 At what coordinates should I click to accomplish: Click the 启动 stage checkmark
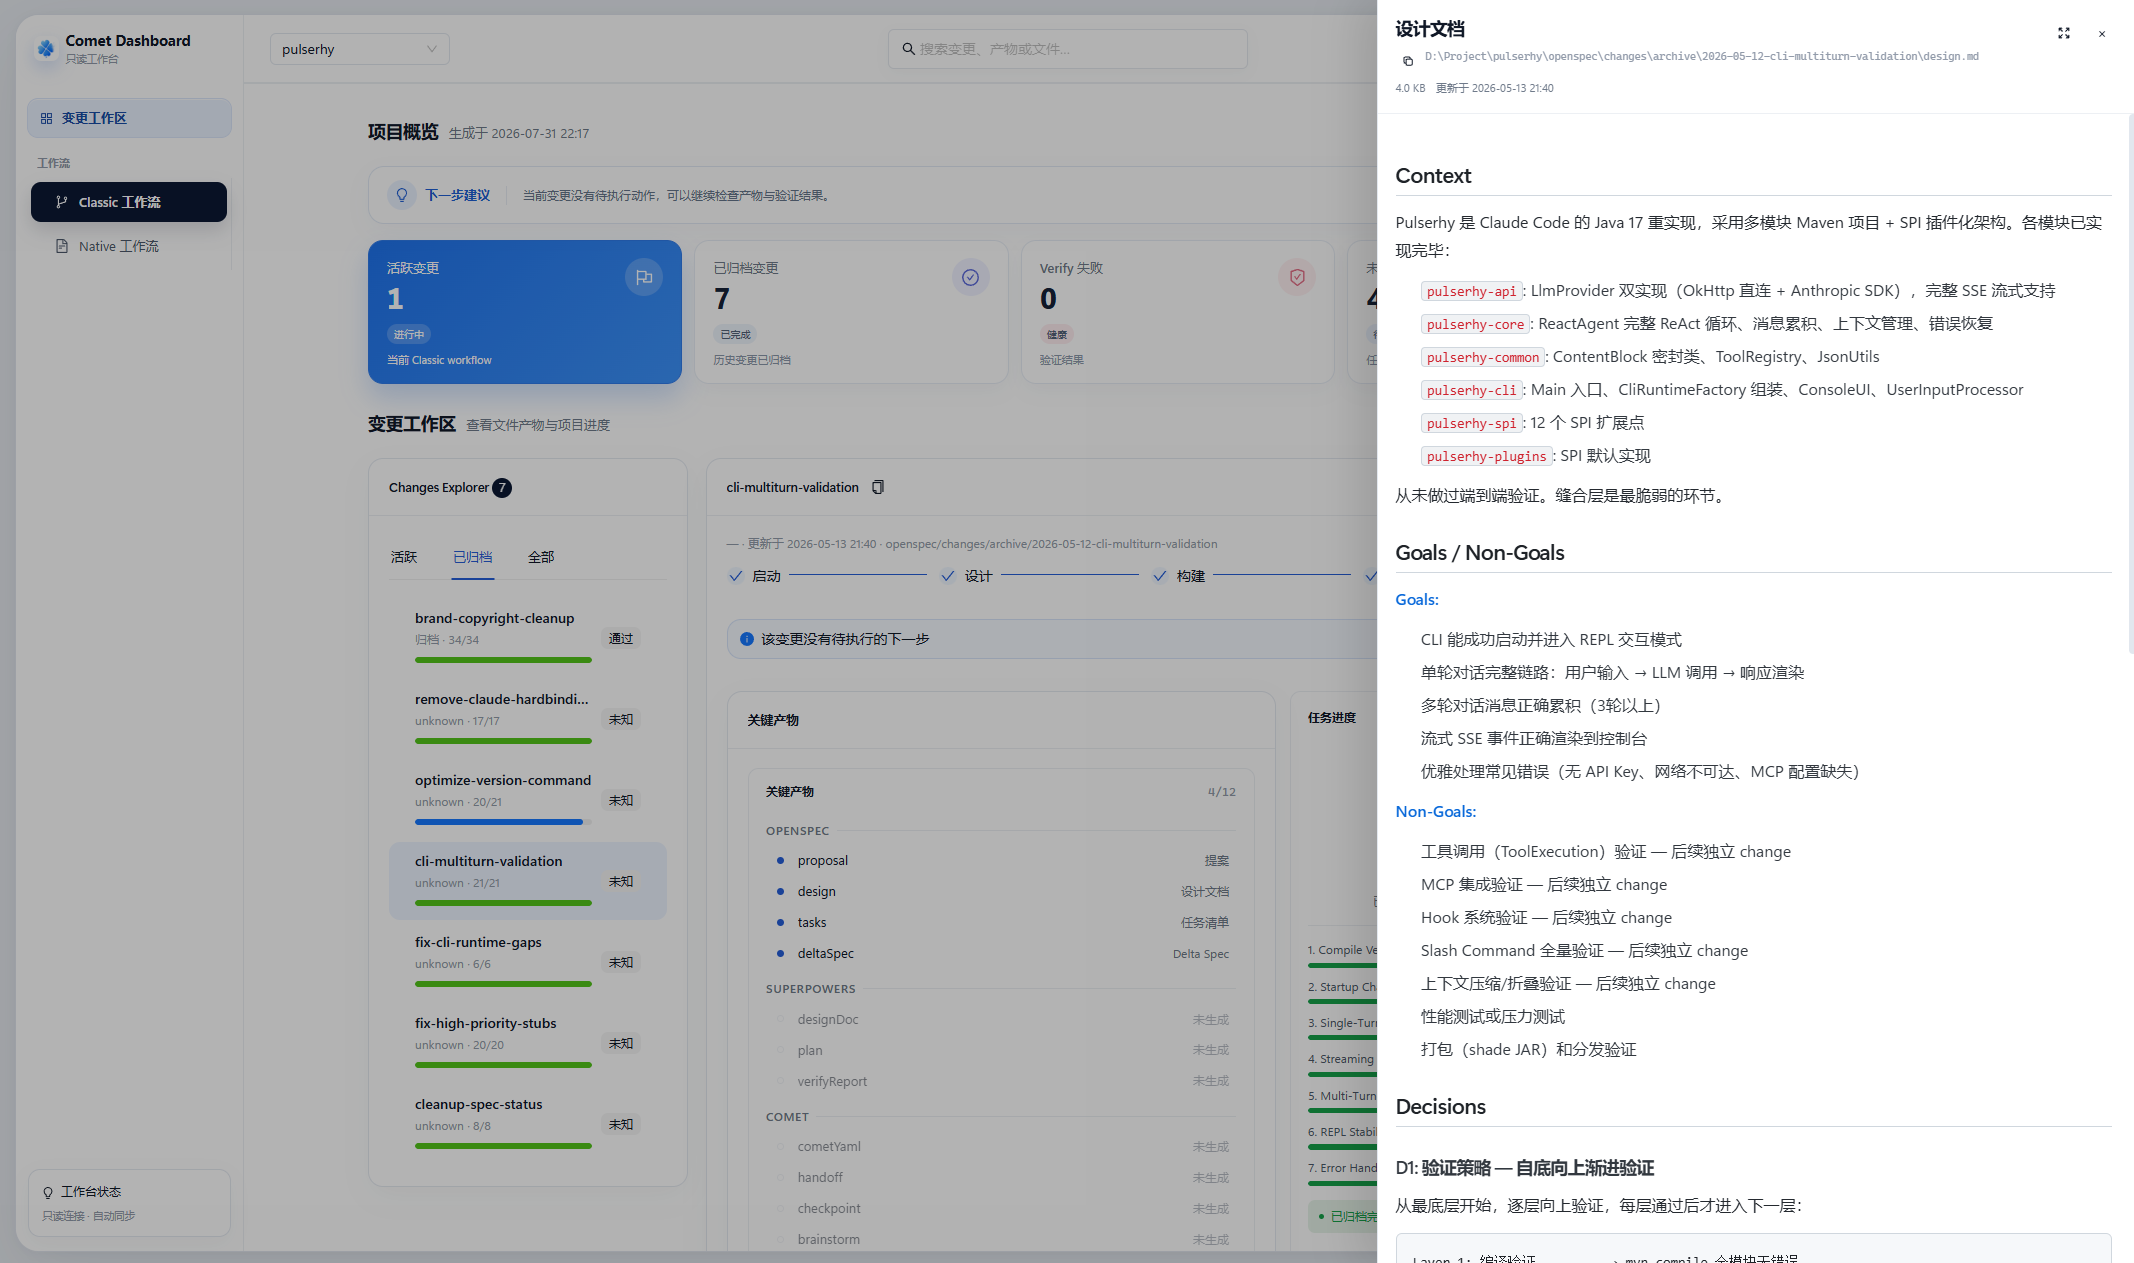pyautogui.click(x=736, y=576)
